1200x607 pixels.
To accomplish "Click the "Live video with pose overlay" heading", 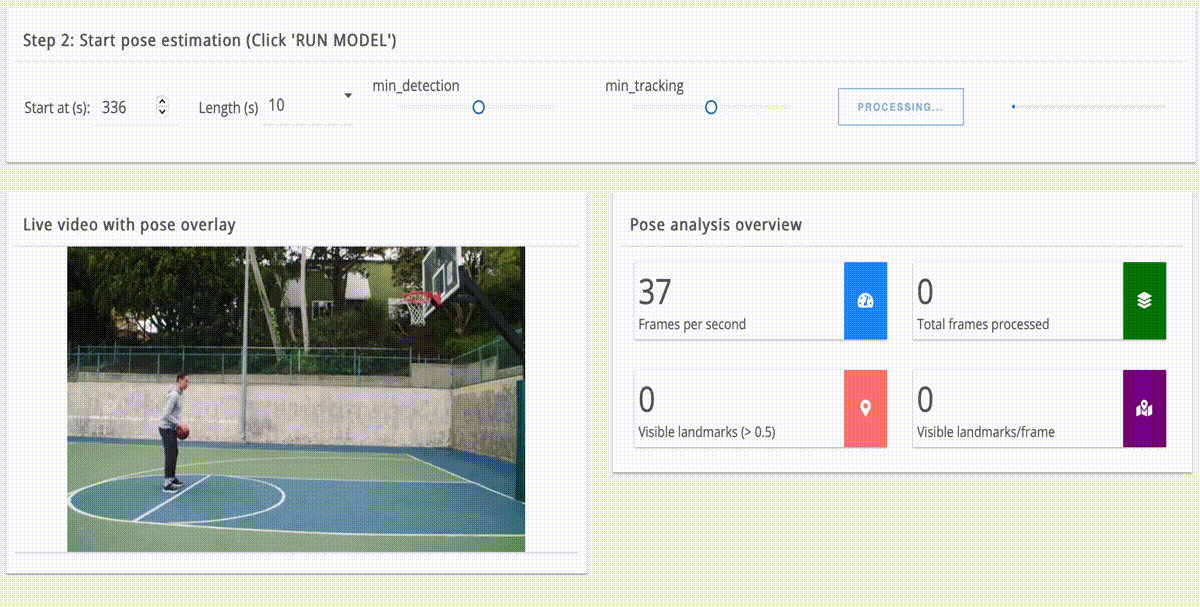I will 129,225.
